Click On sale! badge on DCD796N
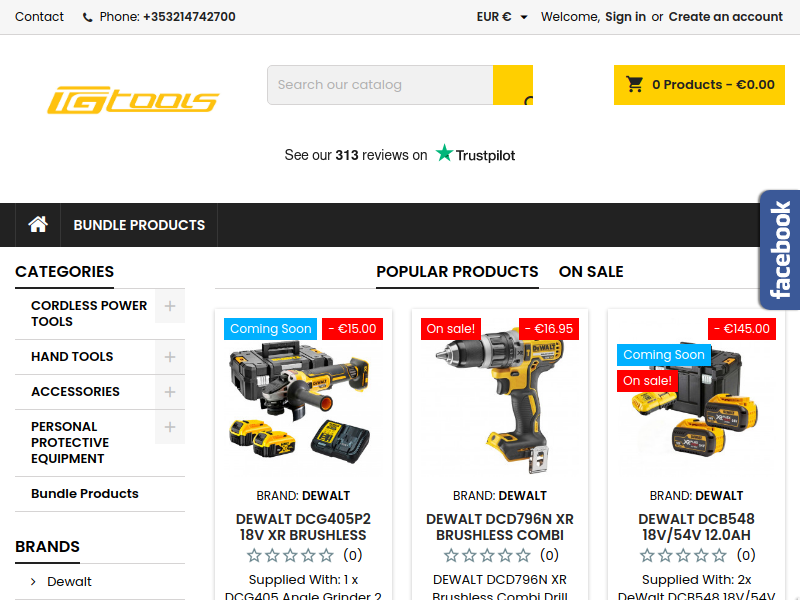The image size is (800, 600). tap(451, 329)
